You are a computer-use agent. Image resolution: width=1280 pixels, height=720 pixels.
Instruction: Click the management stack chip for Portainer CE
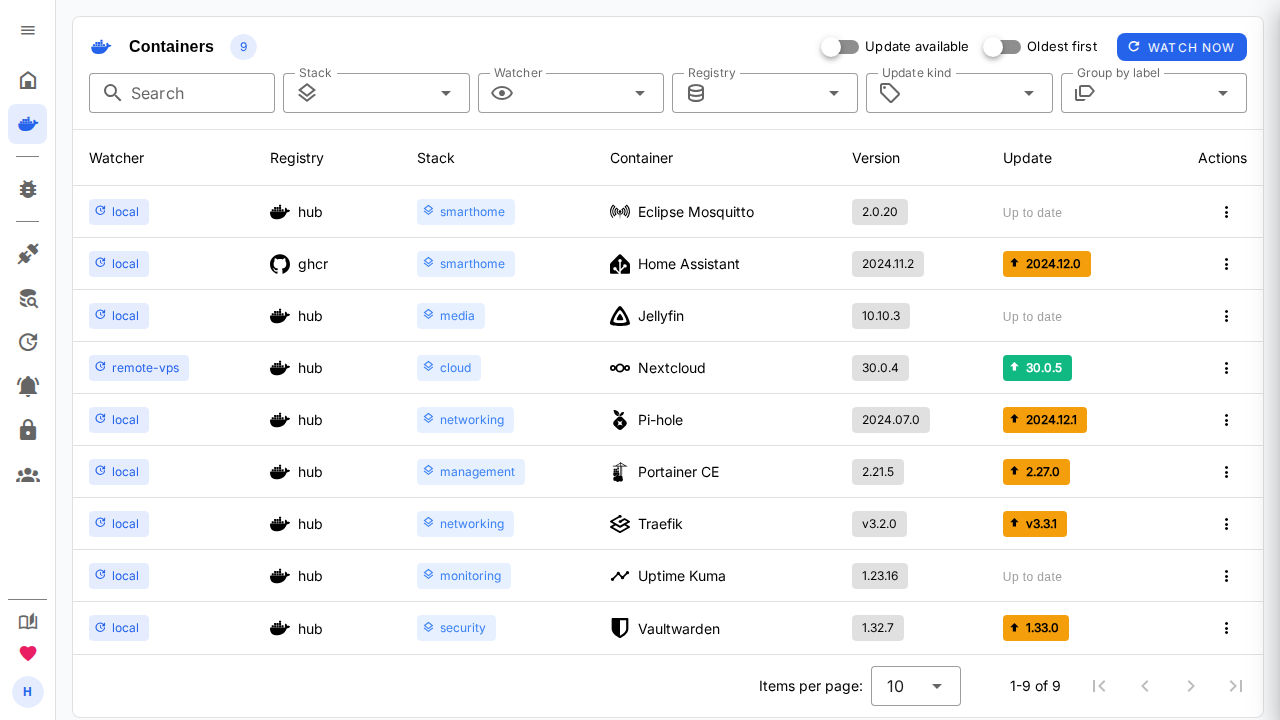click(x=471, y=472)
